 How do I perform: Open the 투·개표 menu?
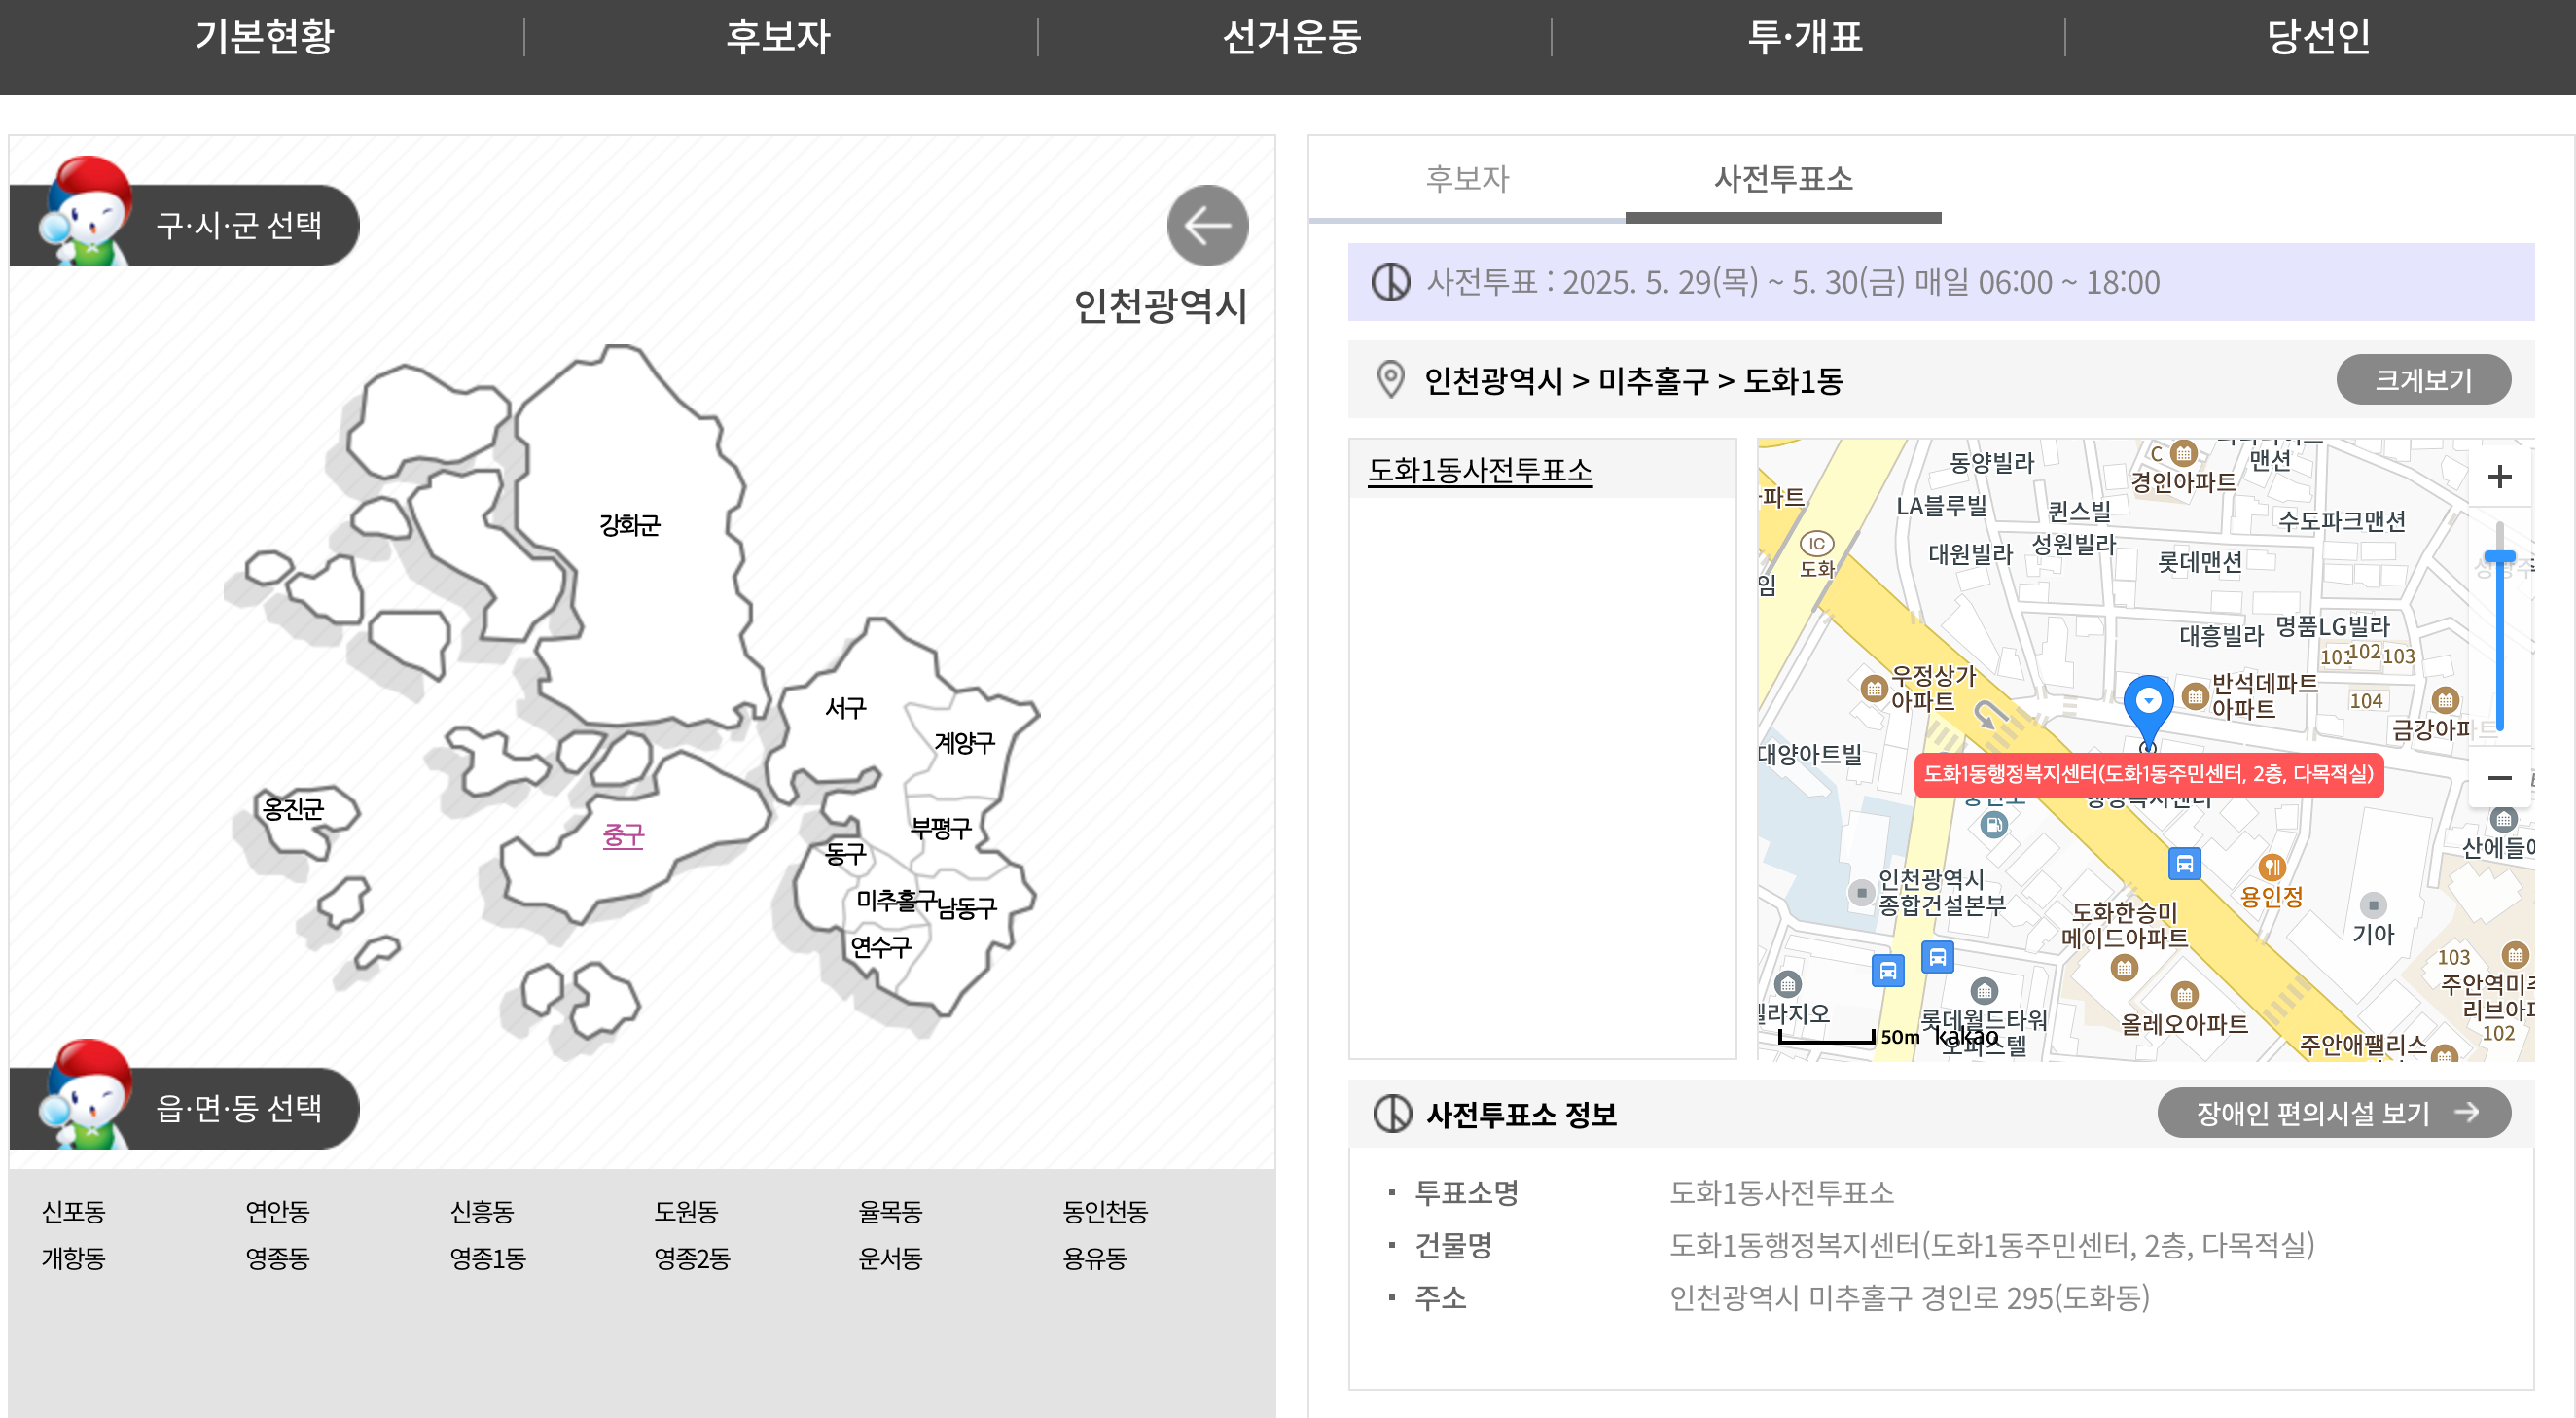click(x=1805, y=38)
